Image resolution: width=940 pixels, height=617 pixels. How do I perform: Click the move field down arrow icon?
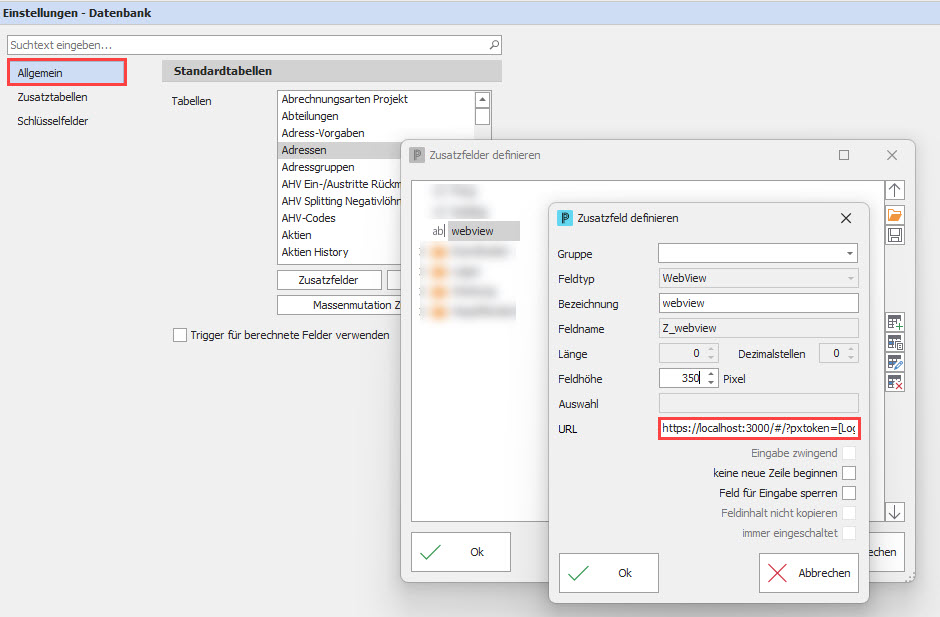[x=895, y=512]
